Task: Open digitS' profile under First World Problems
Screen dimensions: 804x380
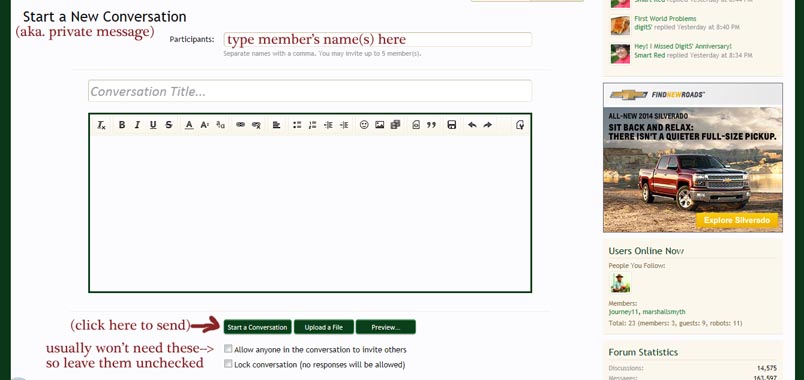Action: click(x=644, y=27)
